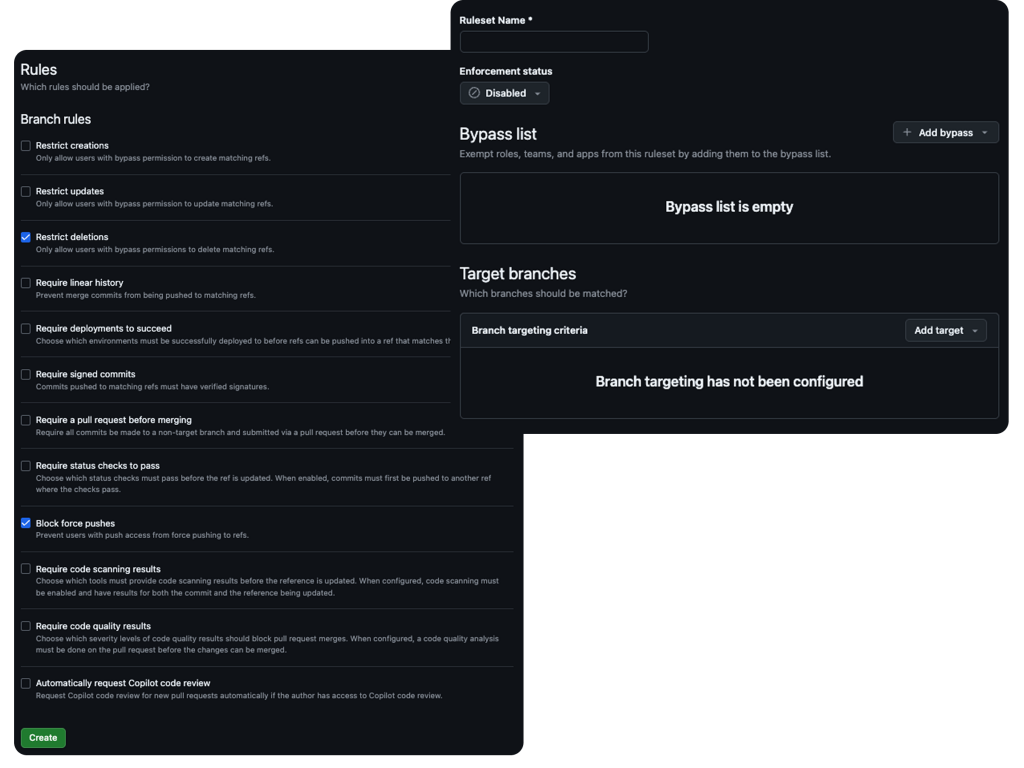Image resolution: width=1024 pixels, height=768 pixels.
Task: Enable the Restrict updates checkbox
Action: 26,191
